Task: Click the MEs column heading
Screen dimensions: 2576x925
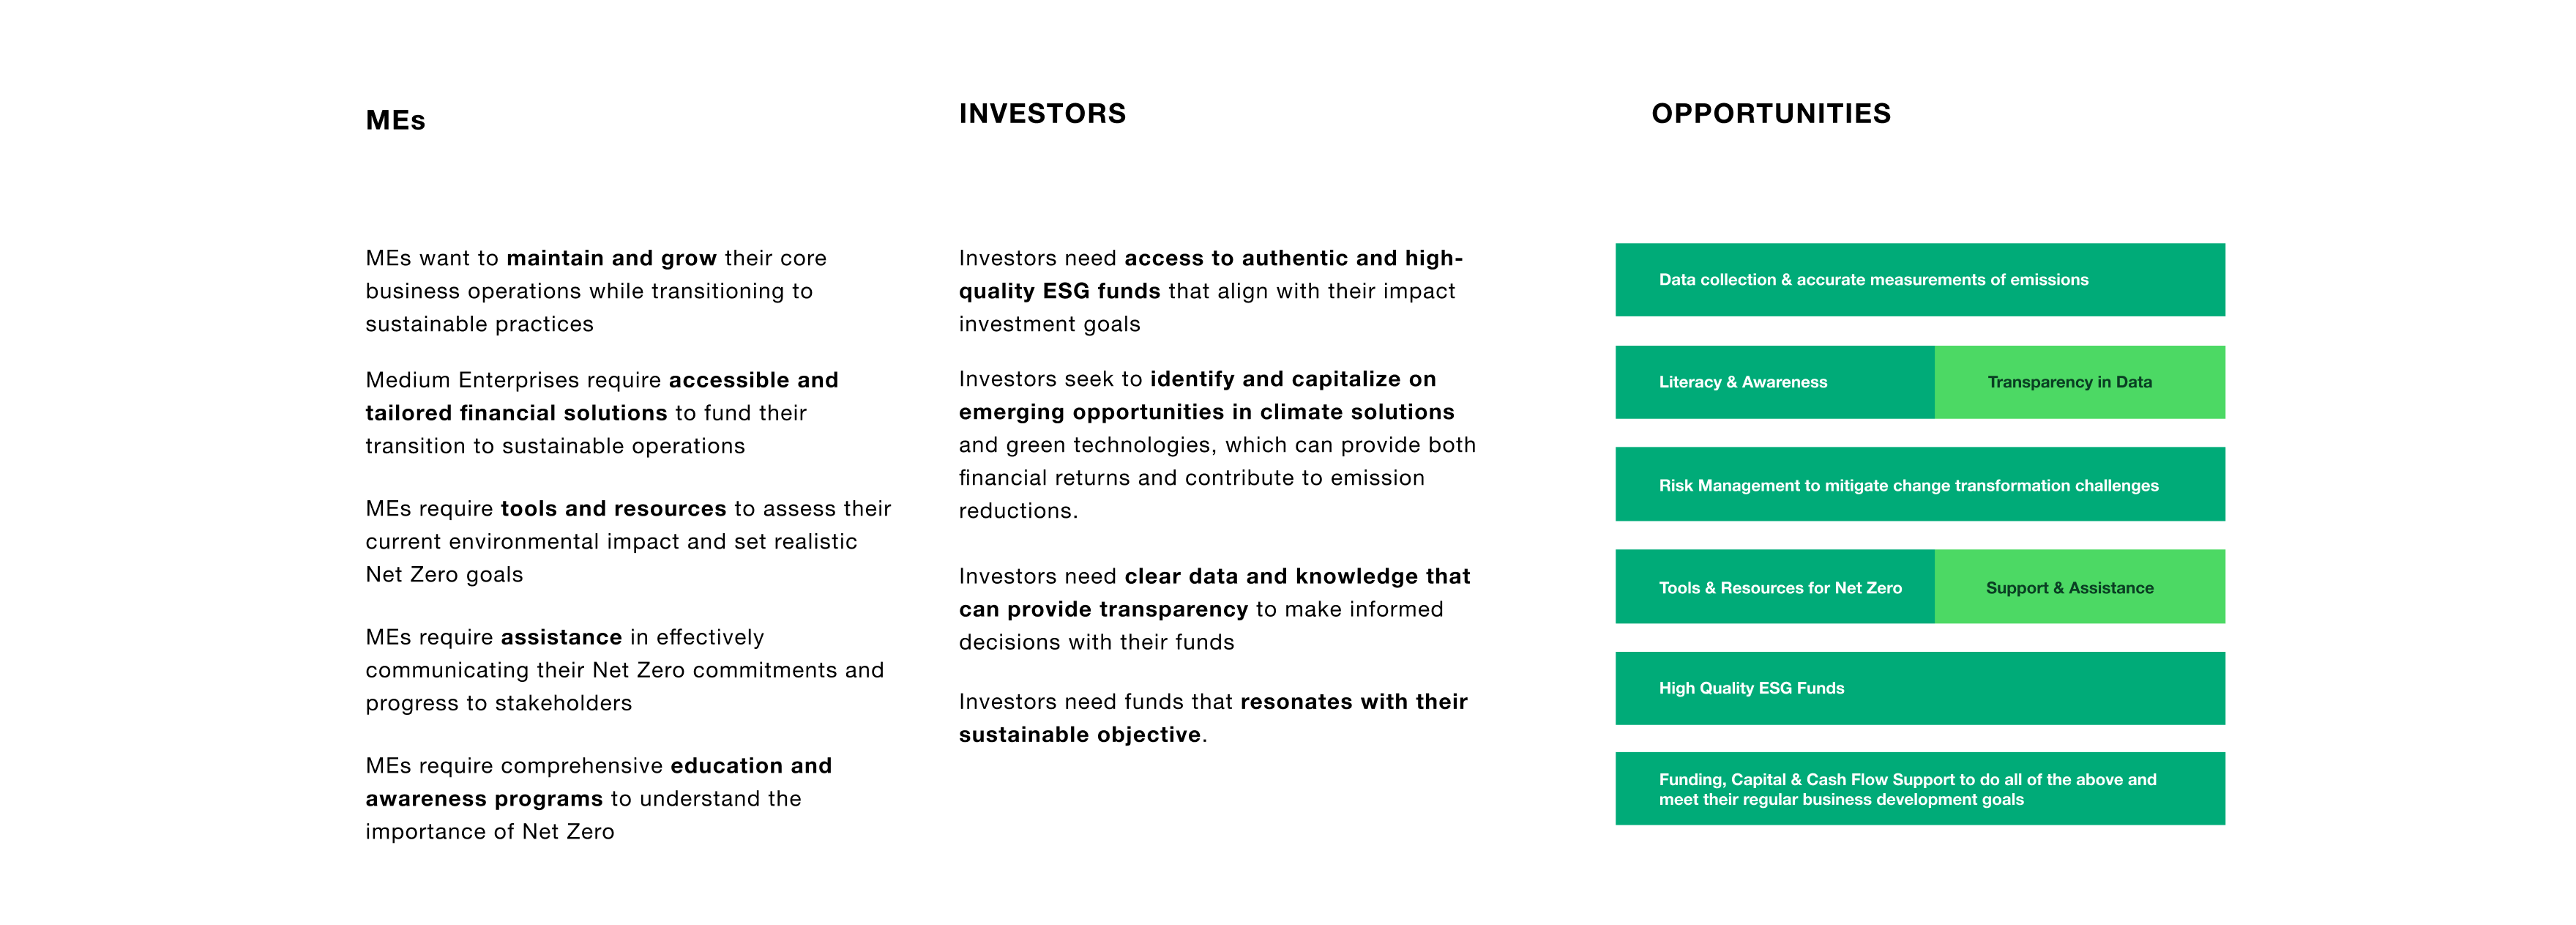Action: click(x=395, y=121)
